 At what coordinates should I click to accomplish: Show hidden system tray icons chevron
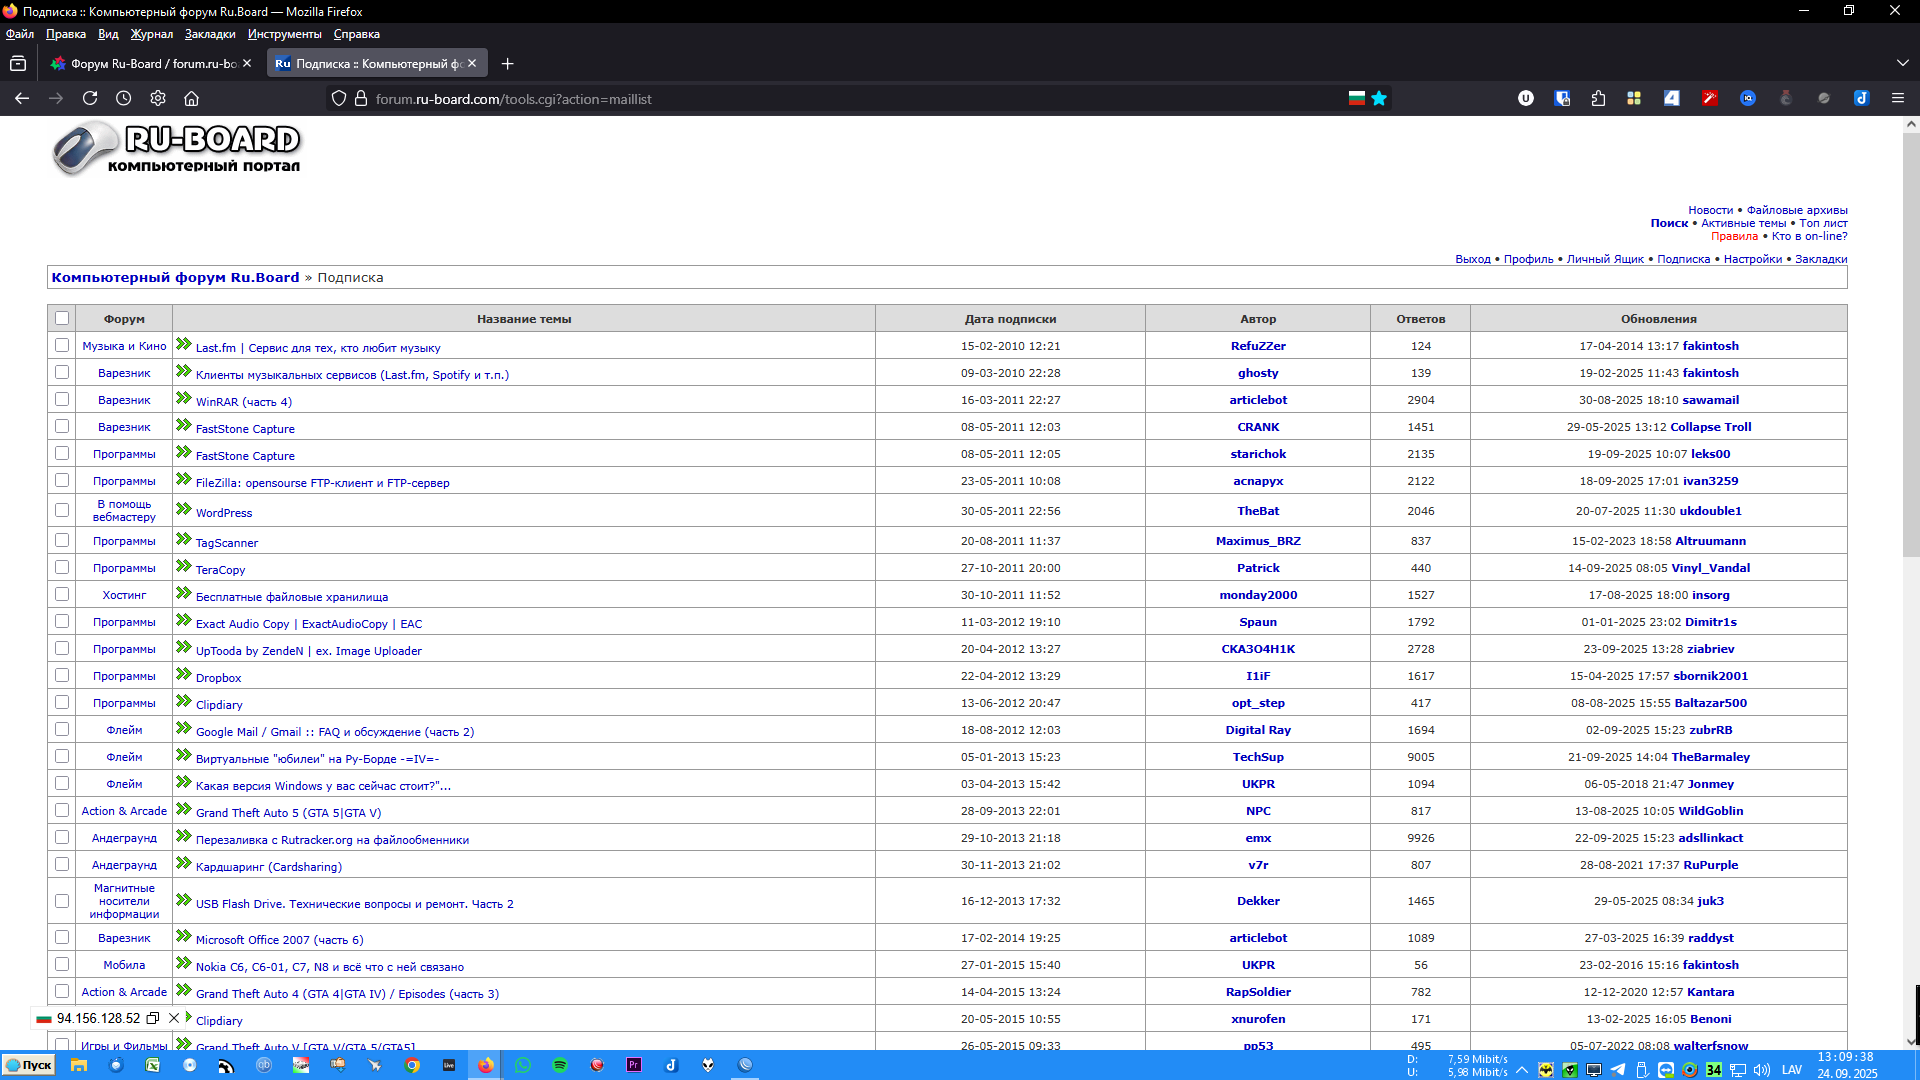[1522, 1069]
